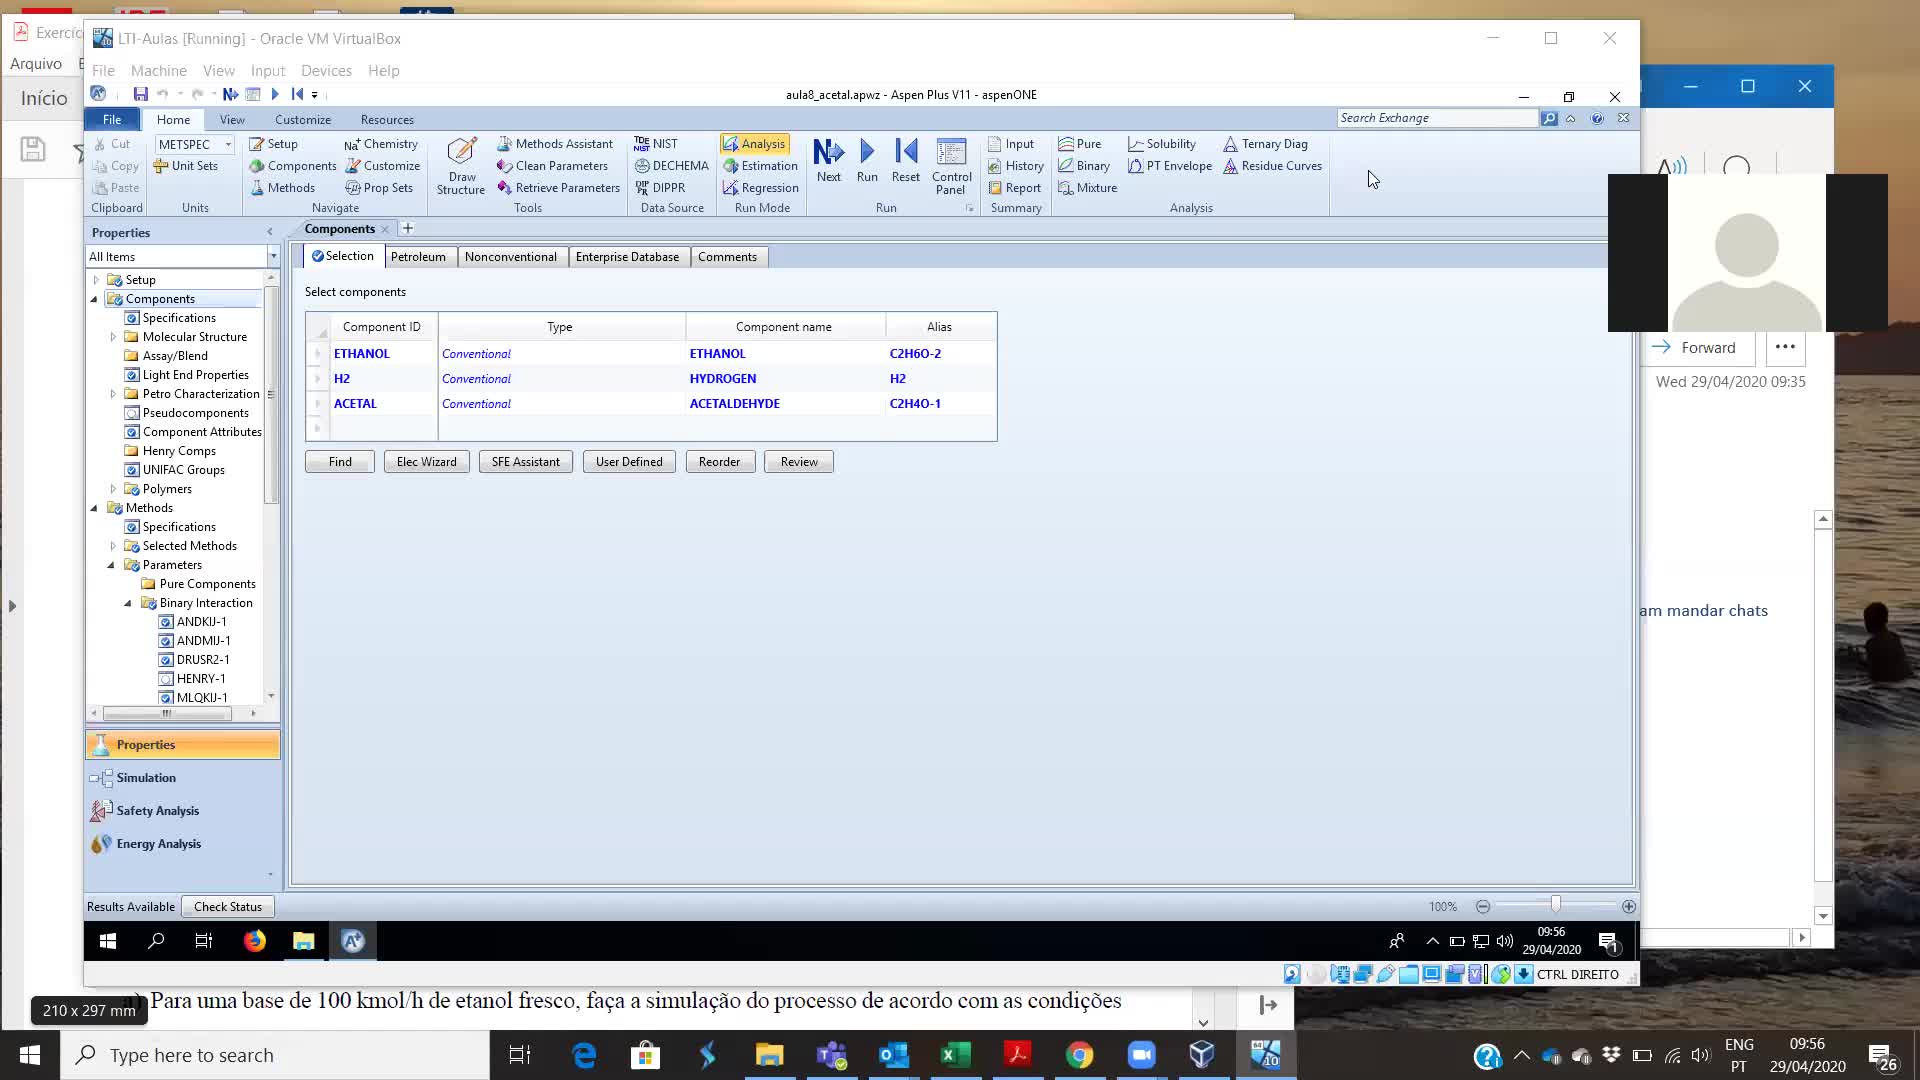Open Mixture analysis tool
Image resolution: width=1920 pixels, height=1080 pixels.
point(1088,188)
